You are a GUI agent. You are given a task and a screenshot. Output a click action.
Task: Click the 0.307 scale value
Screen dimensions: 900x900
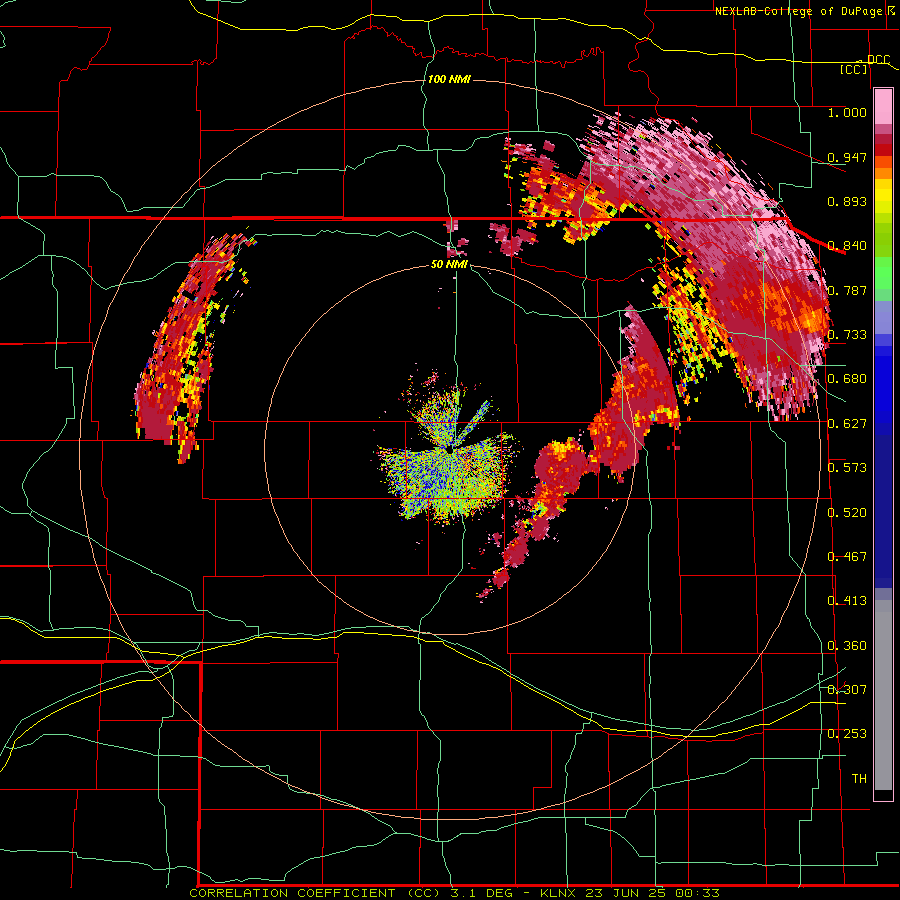click(847, 690)
